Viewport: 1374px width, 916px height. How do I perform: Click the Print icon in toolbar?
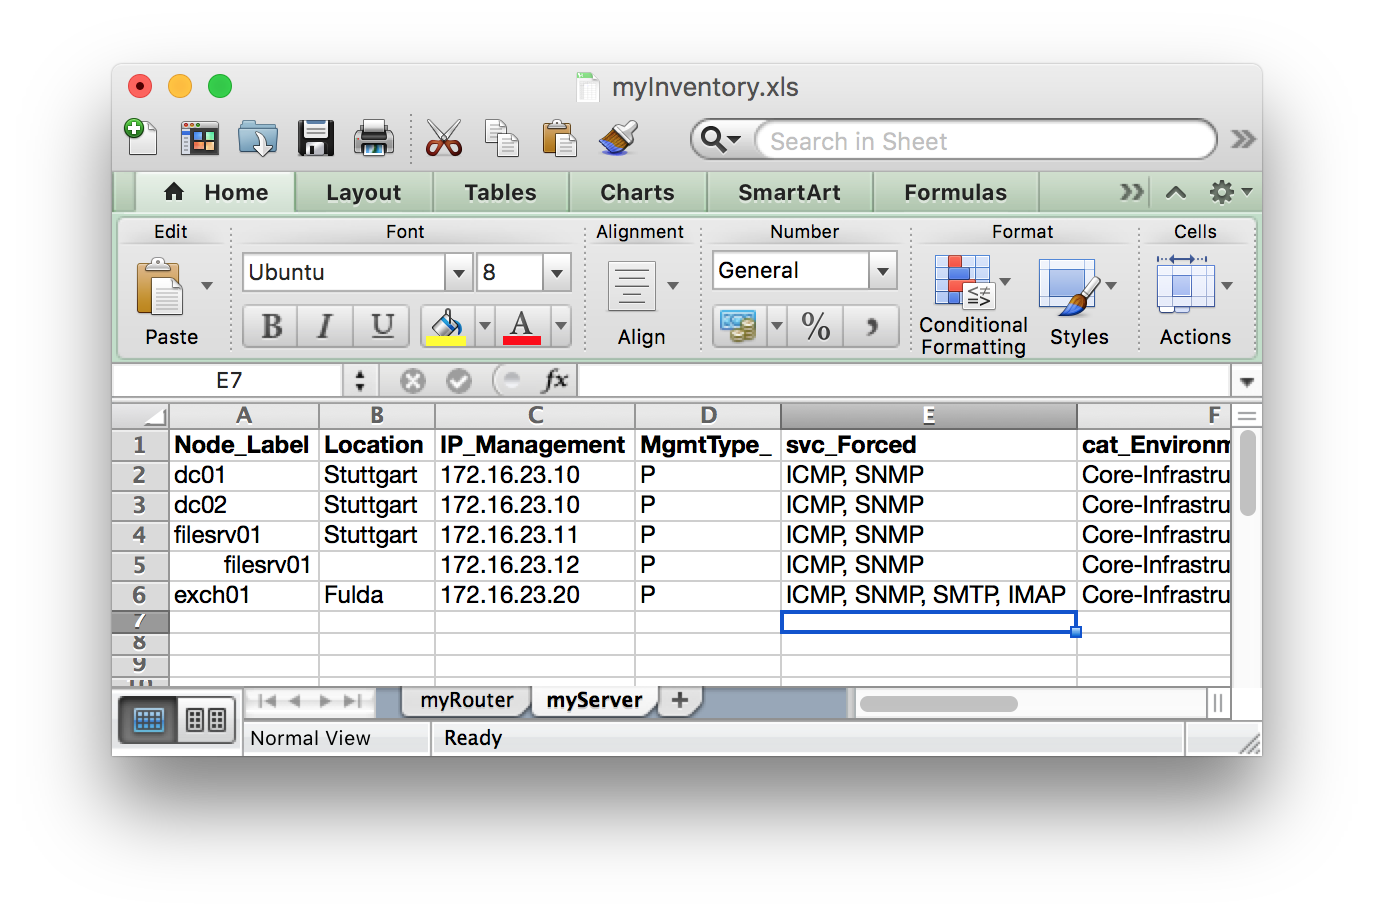[373, 138]
